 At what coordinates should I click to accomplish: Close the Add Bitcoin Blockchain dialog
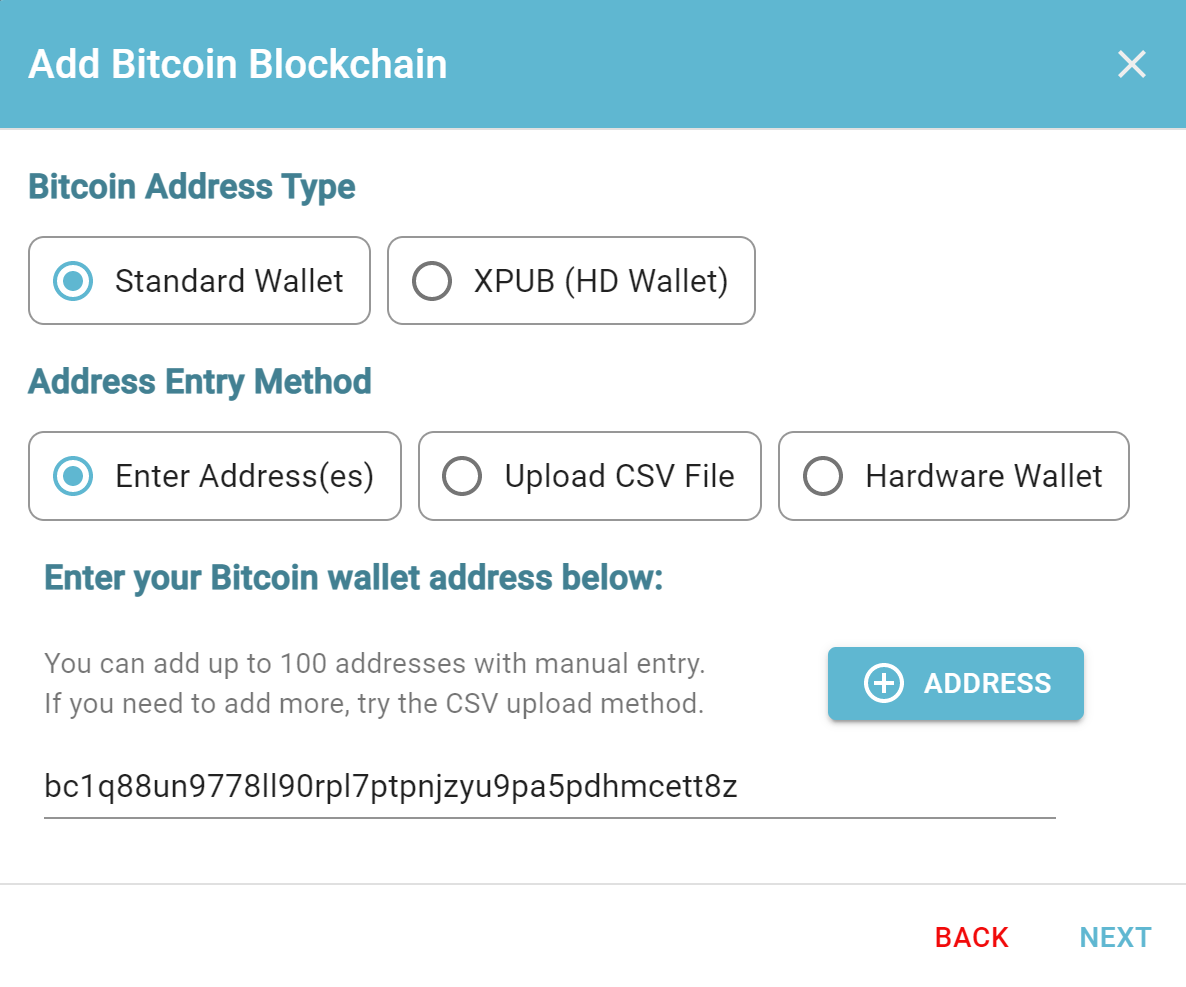[1131, 65]
